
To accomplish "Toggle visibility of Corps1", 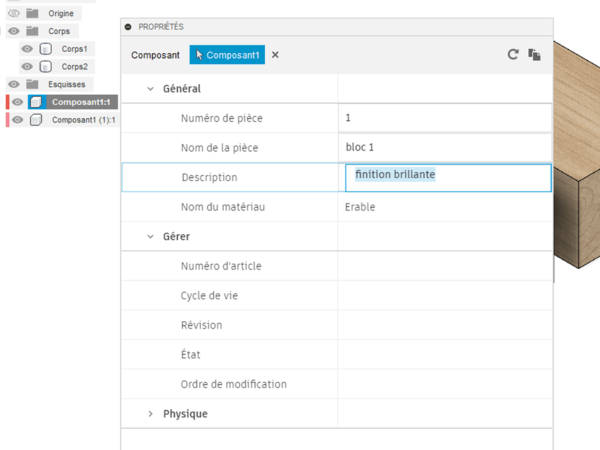I will [x=27, y=48].
